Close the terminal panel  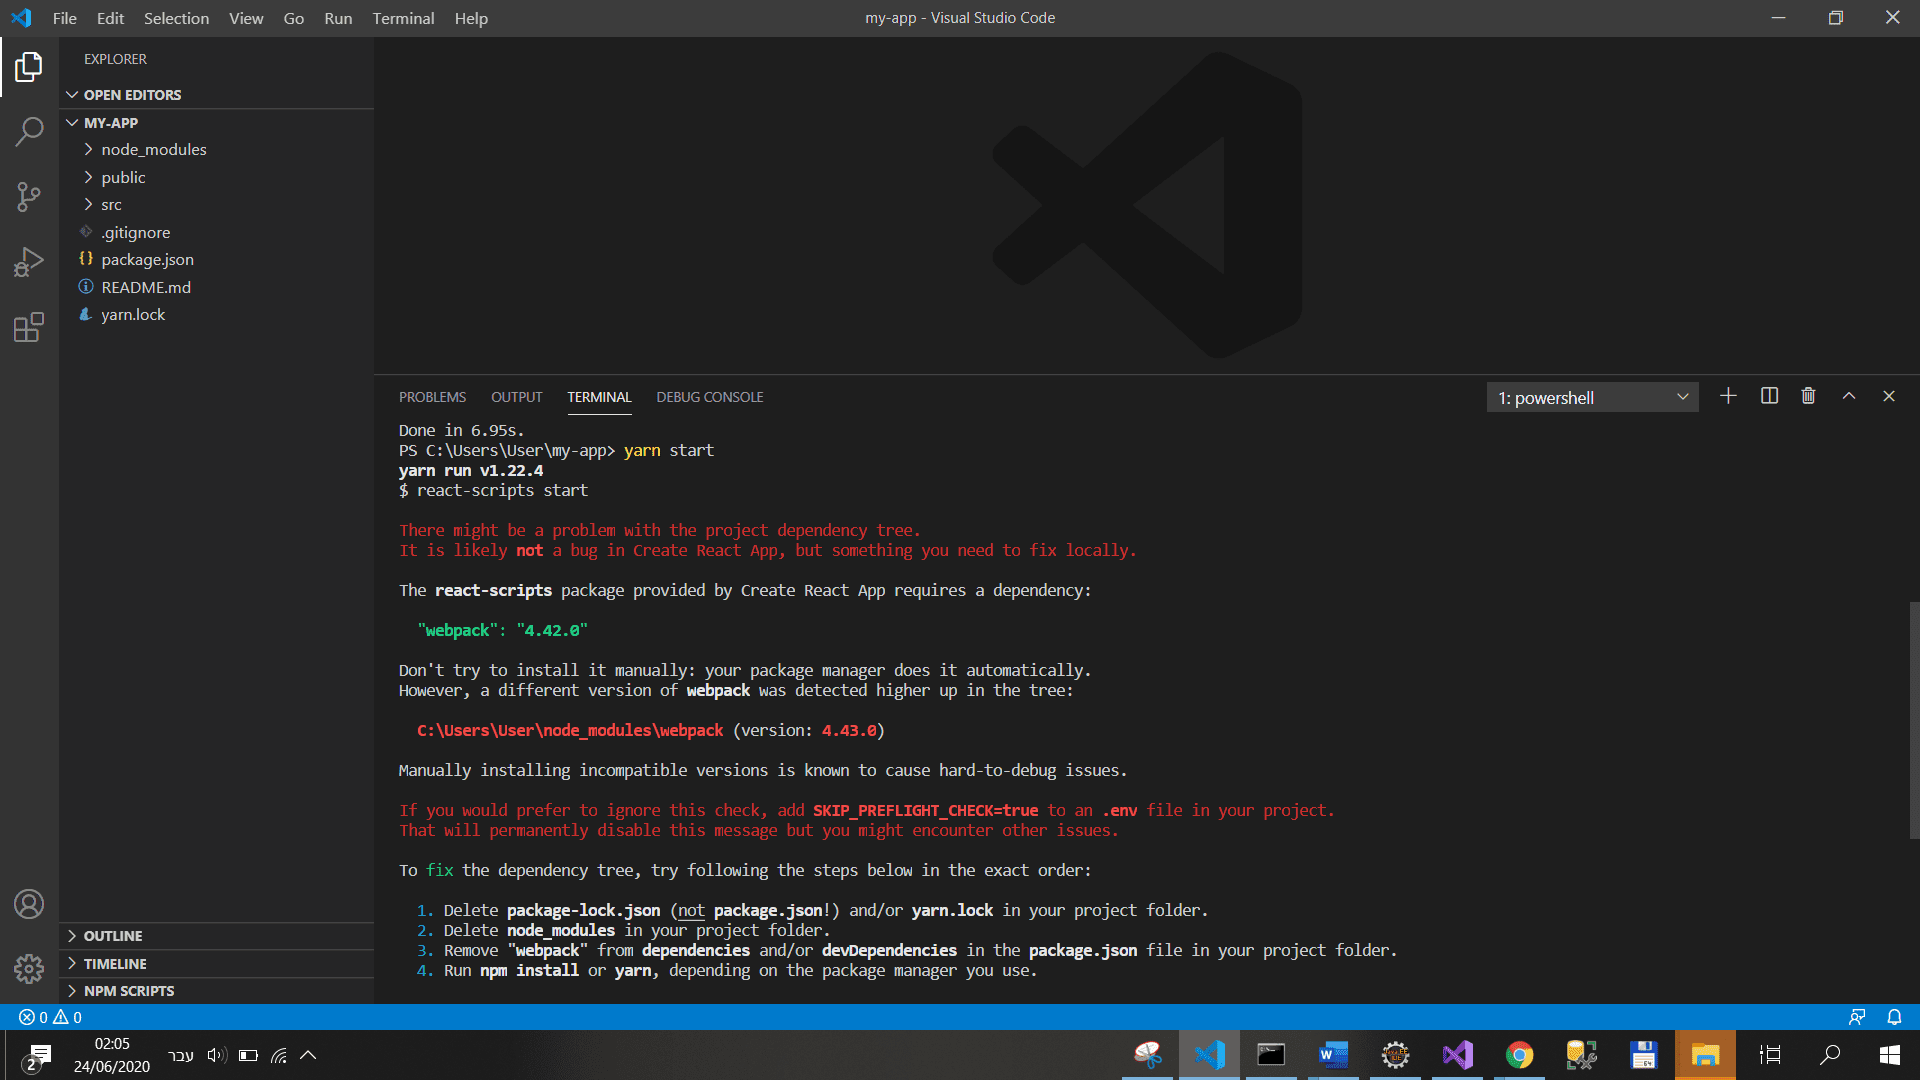tap(1889, 396)
